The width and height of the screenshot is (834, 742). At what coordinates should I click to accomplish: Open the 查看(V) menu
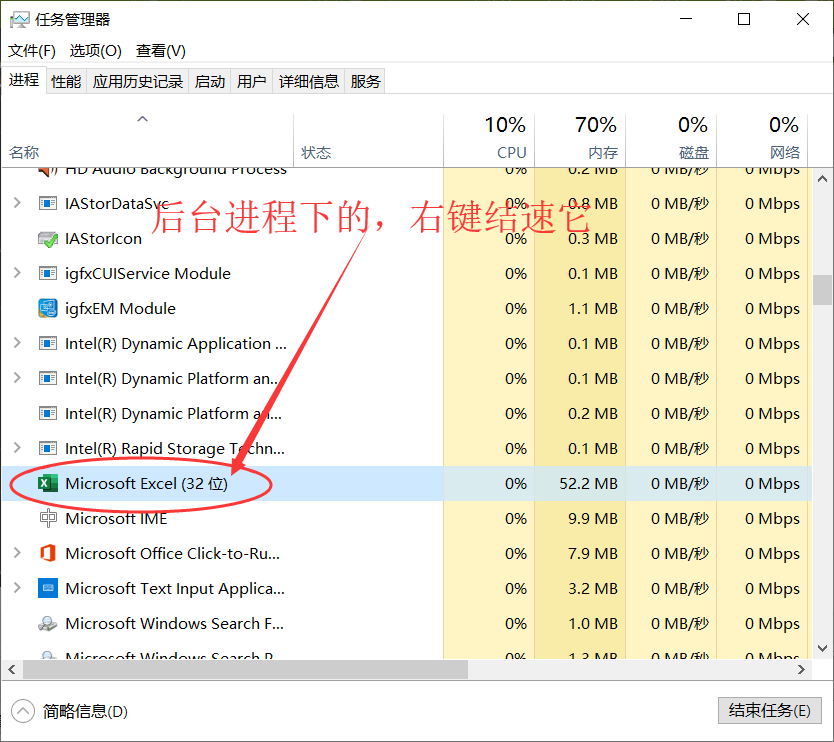click(161, 51)
